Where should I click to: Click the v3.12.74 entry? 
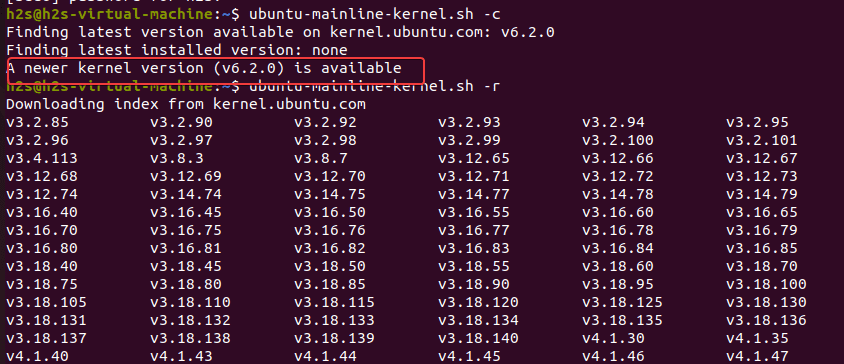42,194
